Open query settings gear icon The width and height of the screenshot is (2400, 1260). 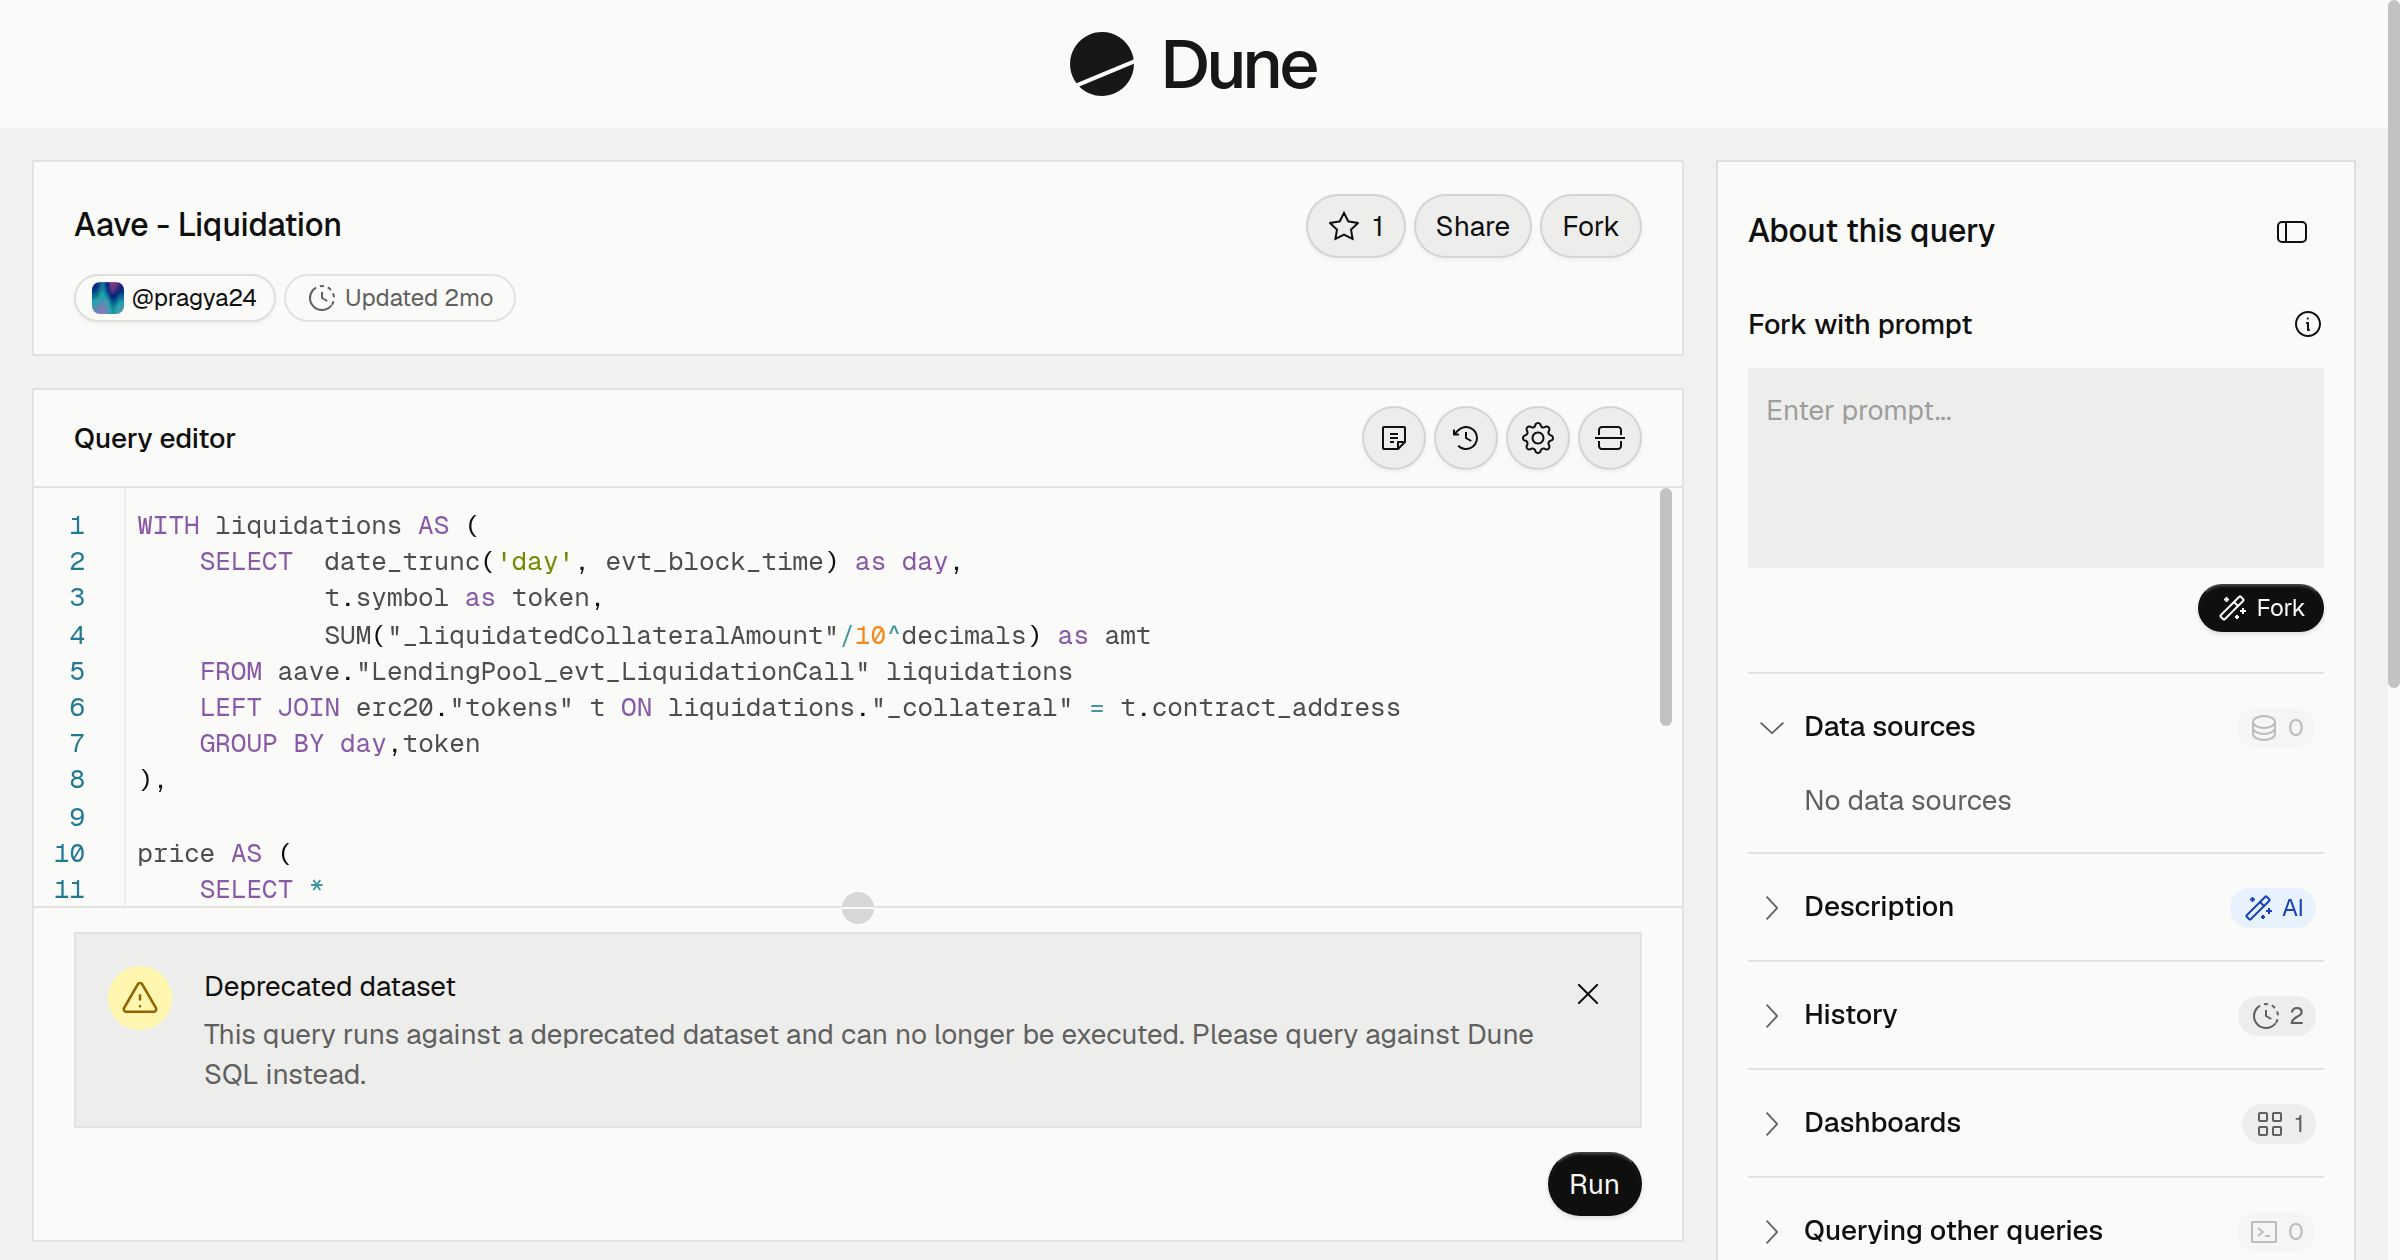[x=1537, y=438]
